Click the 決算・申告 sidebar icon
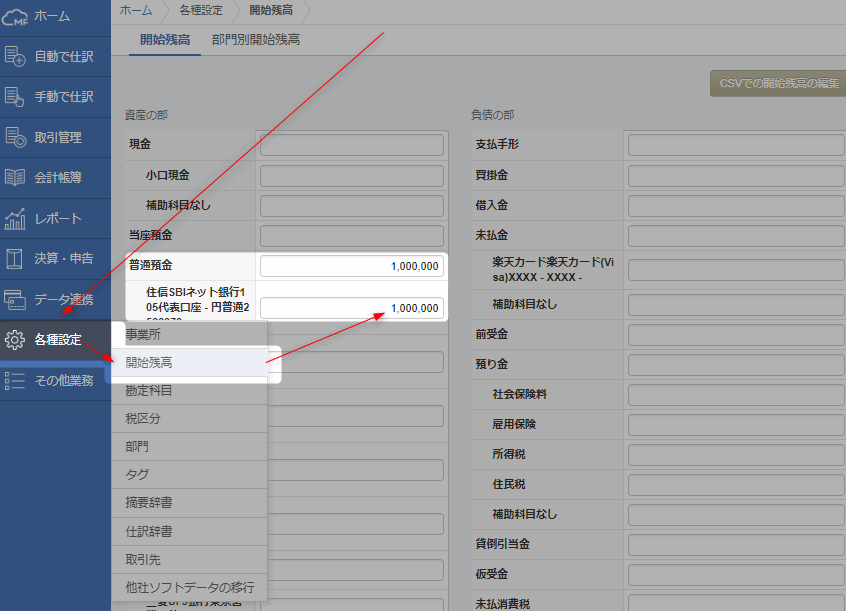Screen dimensions: 846x611 coord(15,259)
